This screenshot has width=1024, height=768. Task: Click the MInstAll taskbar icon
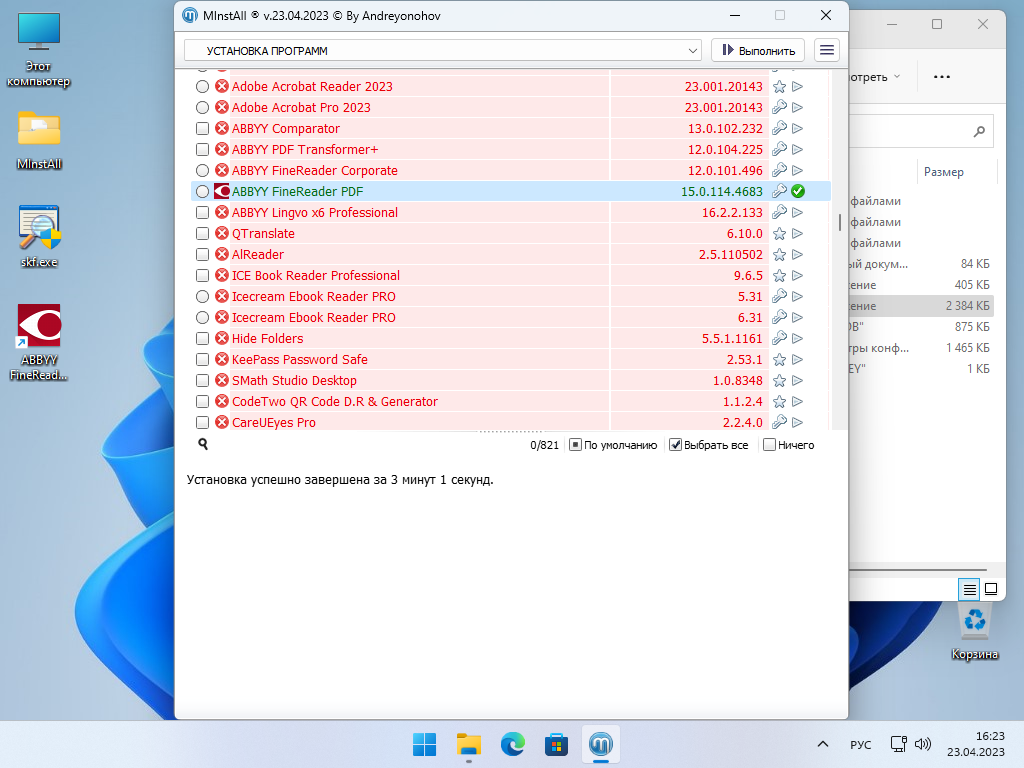pyautogui.click(x=601, y=744)
